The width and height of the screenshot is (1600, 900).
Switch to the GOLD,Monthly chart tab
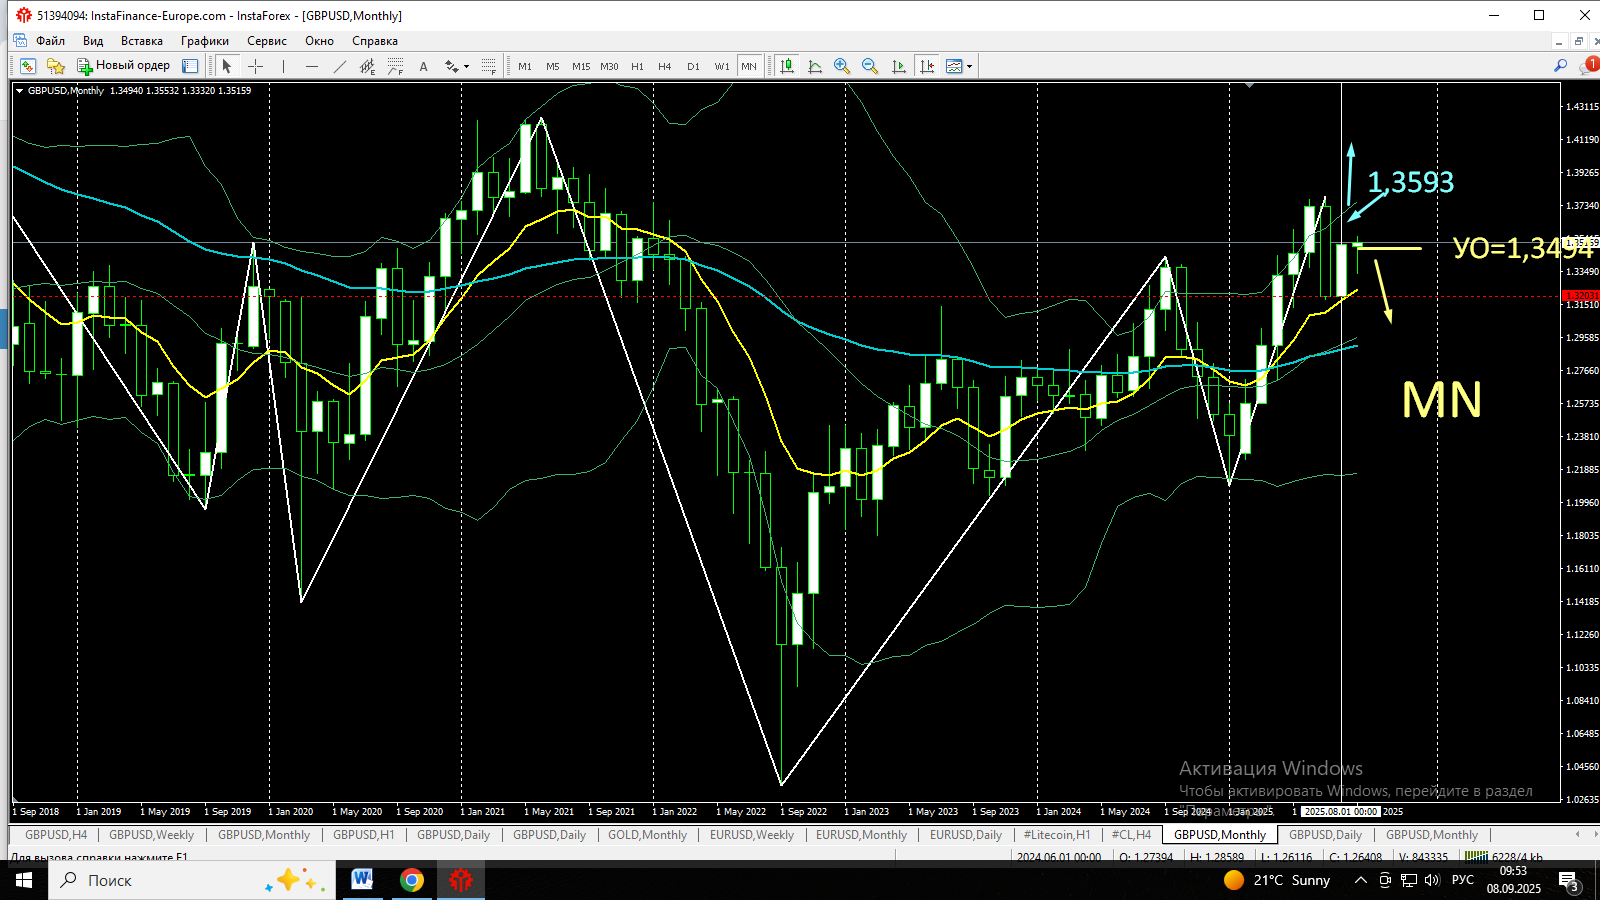pyautogui.click(x=647, y=835)
